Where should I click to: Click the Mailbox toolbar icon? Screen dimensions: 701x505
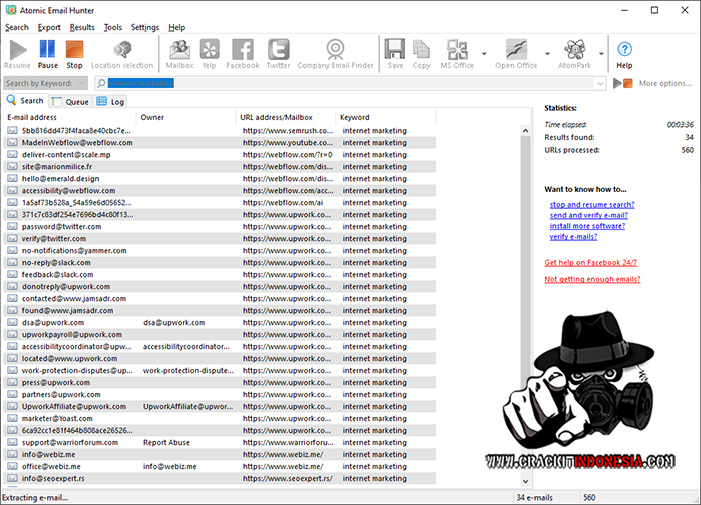[x=179, y=53]
